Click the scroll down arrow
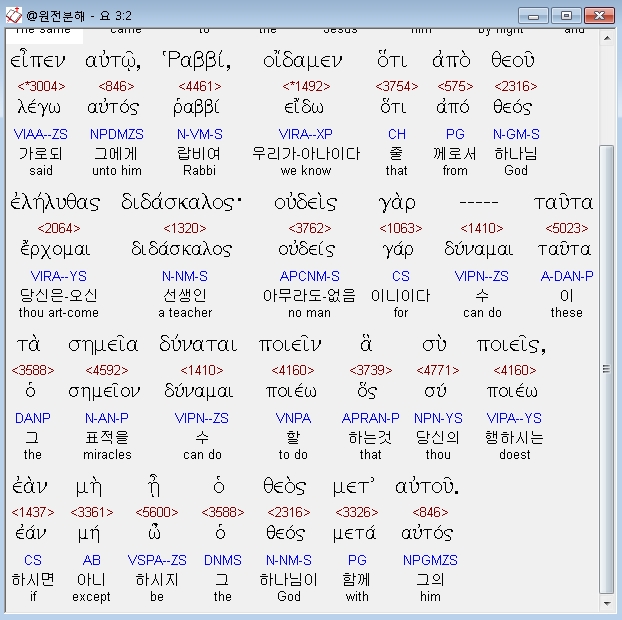This screenshot has width=622, height=620. coord(607,604)
